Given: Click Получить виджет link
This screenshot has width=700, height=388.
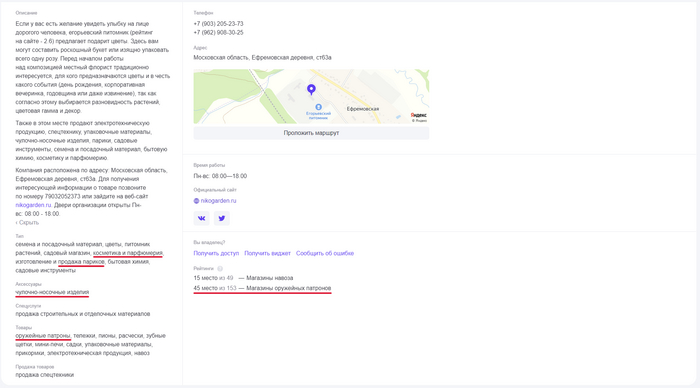Looking at the screenshot, I should click(267, 253).
